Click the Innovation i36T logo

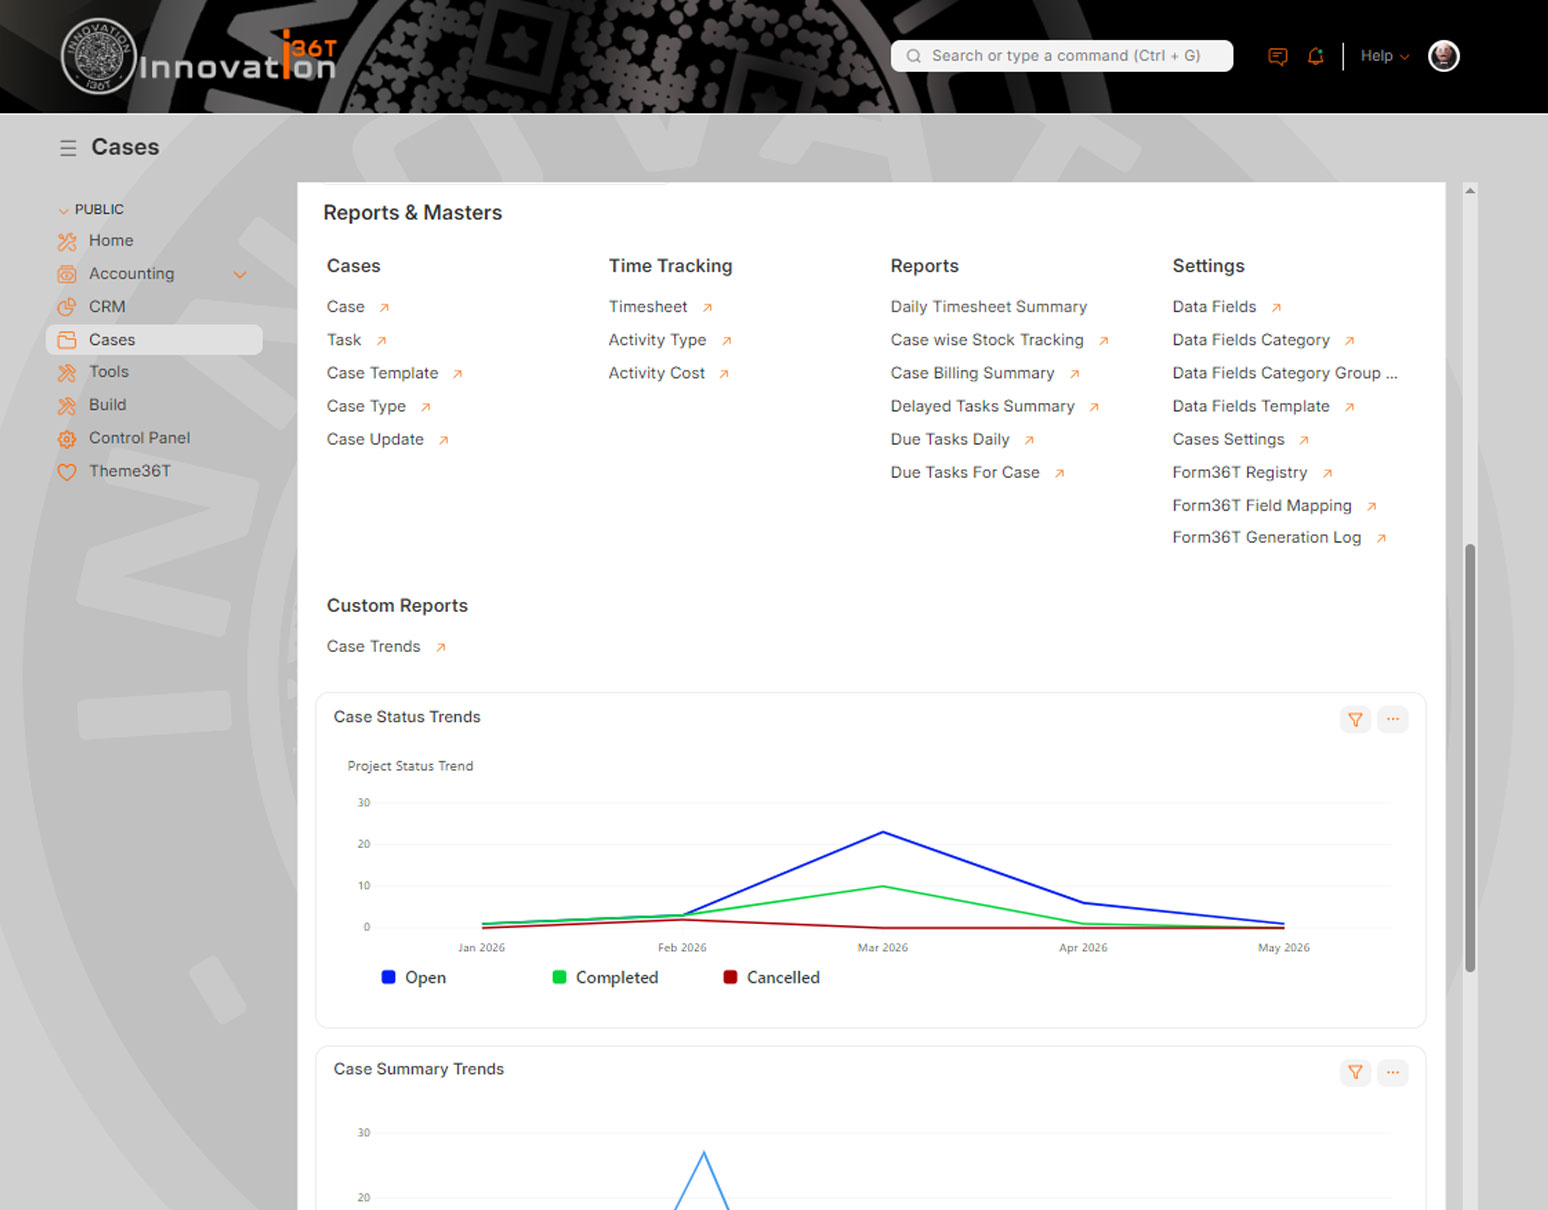[199, 57]
